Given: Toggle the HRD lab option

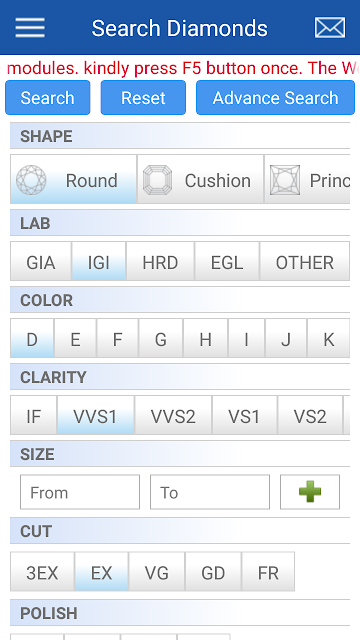Looking at the screenshot, I should (x=160, y=261).
